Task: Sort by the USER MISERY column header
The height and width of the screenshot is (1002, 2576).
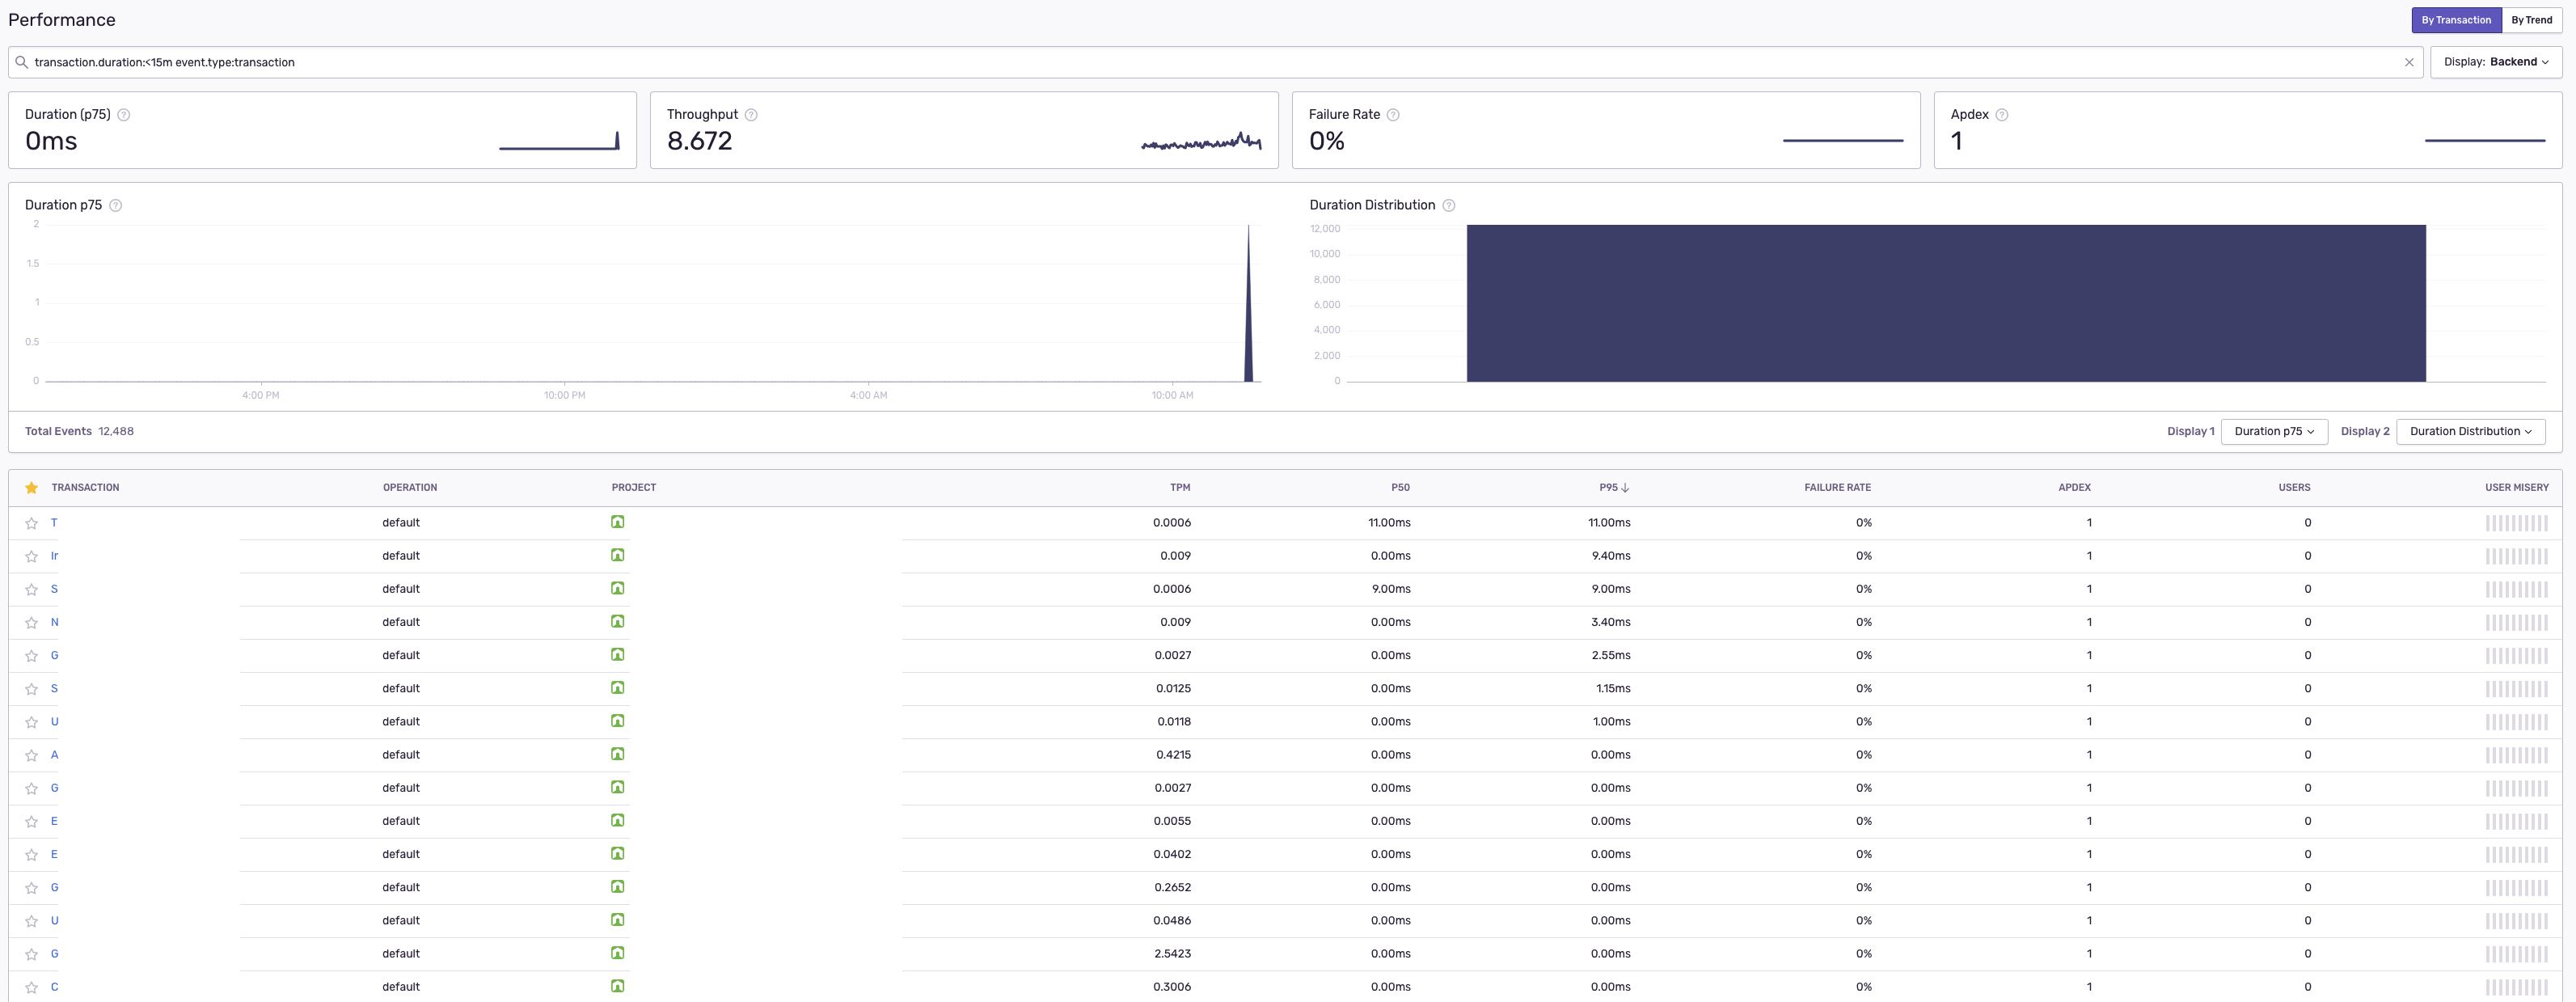Action: point(2516,488)
